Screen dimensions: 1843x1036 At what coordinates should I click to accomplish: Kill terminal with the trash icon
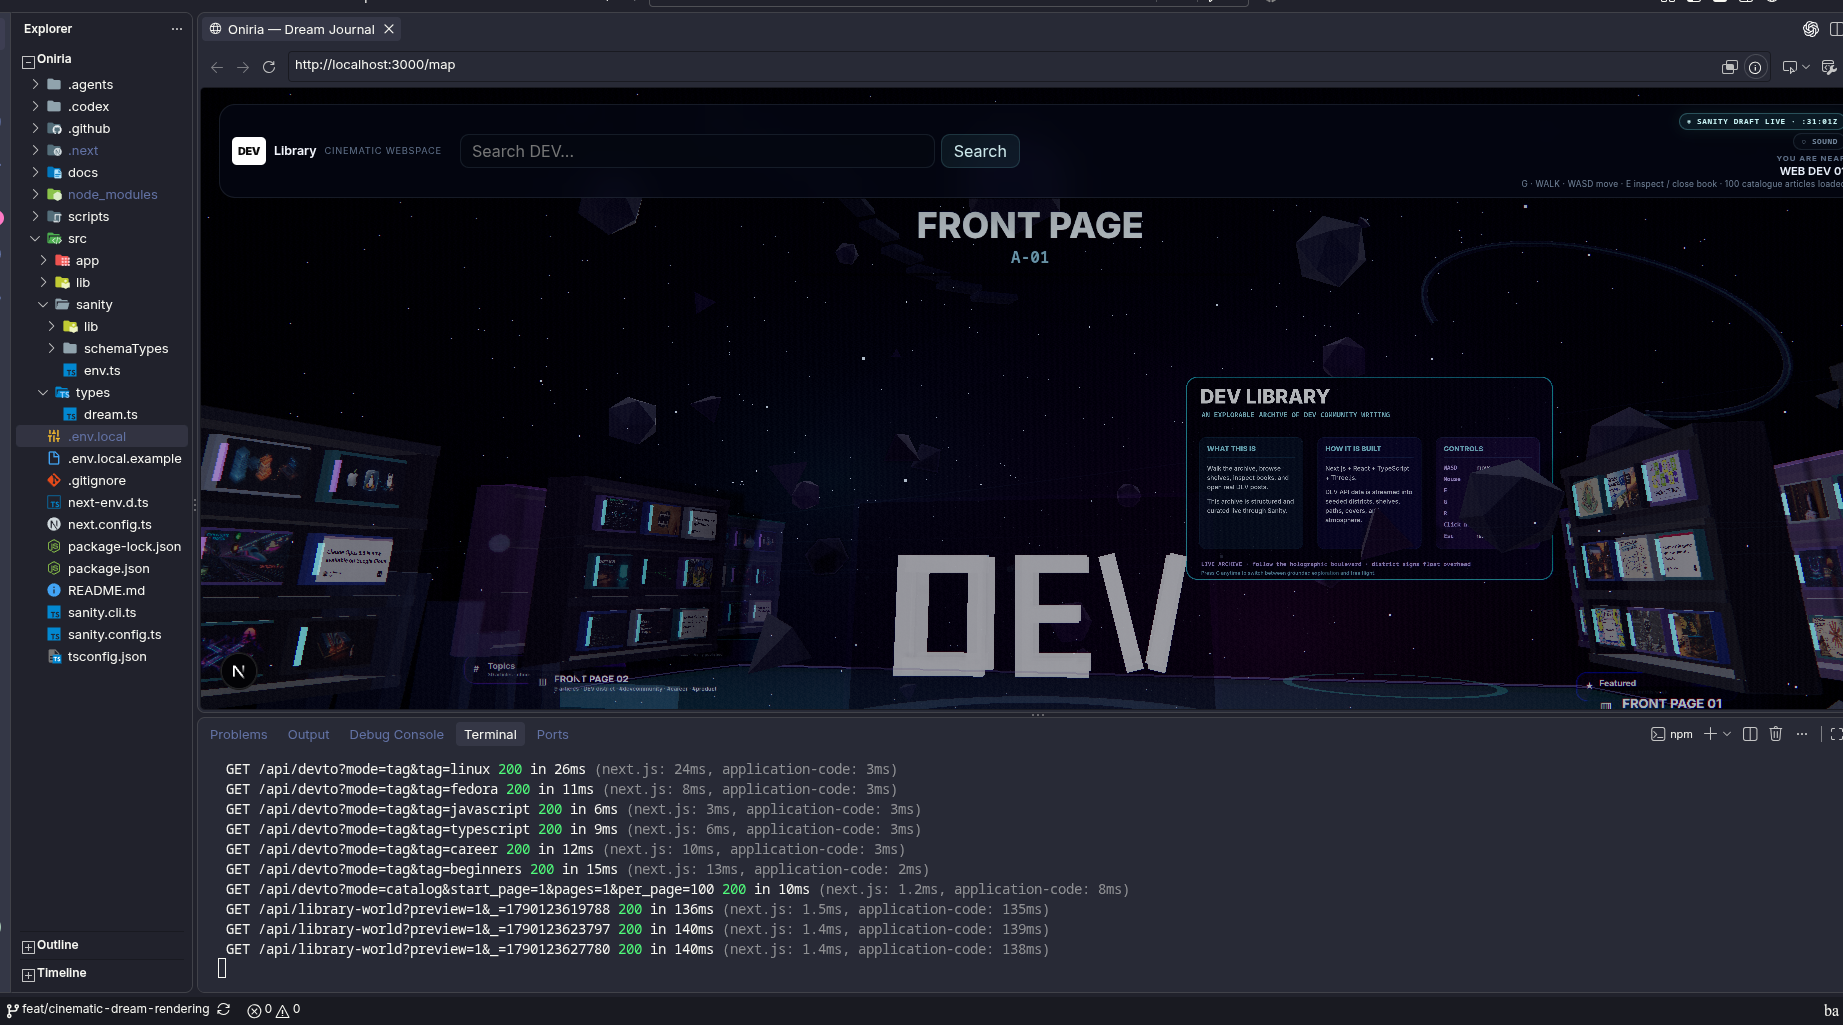(1776, 734)
